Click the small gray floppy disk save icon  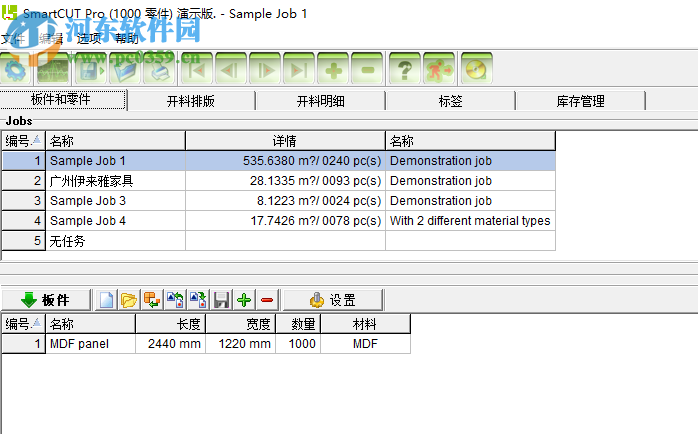221,300
